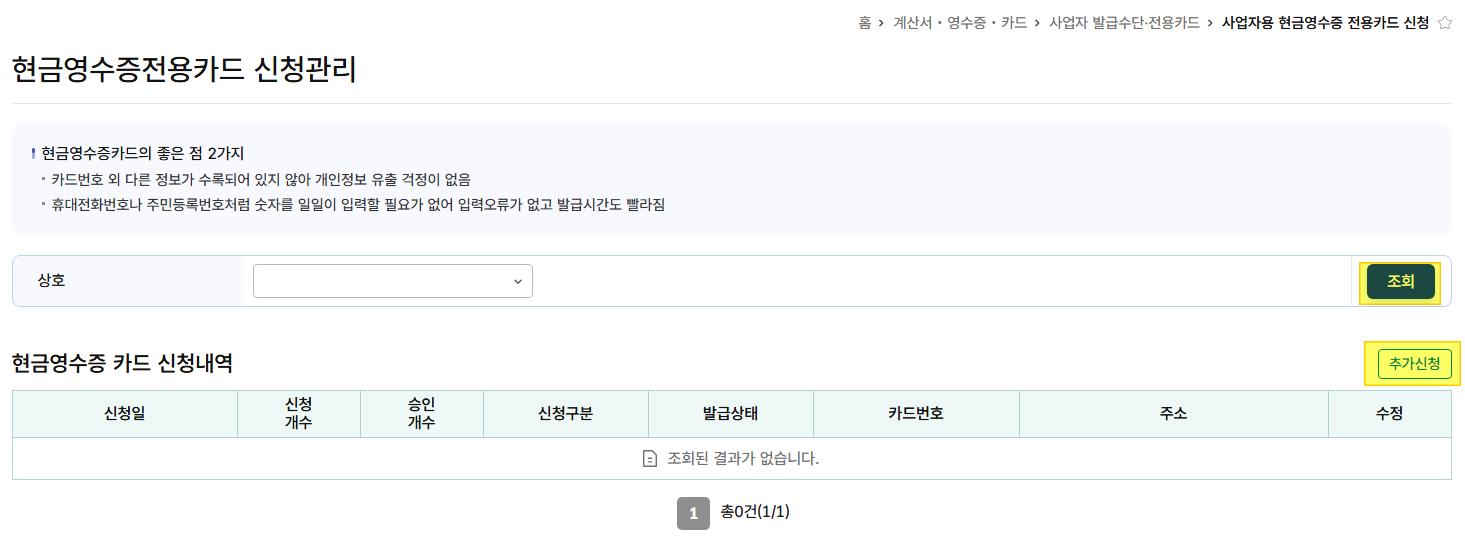Click the 신청개수 column header
Screen dimensions: 1465x540
click(299, 414)
